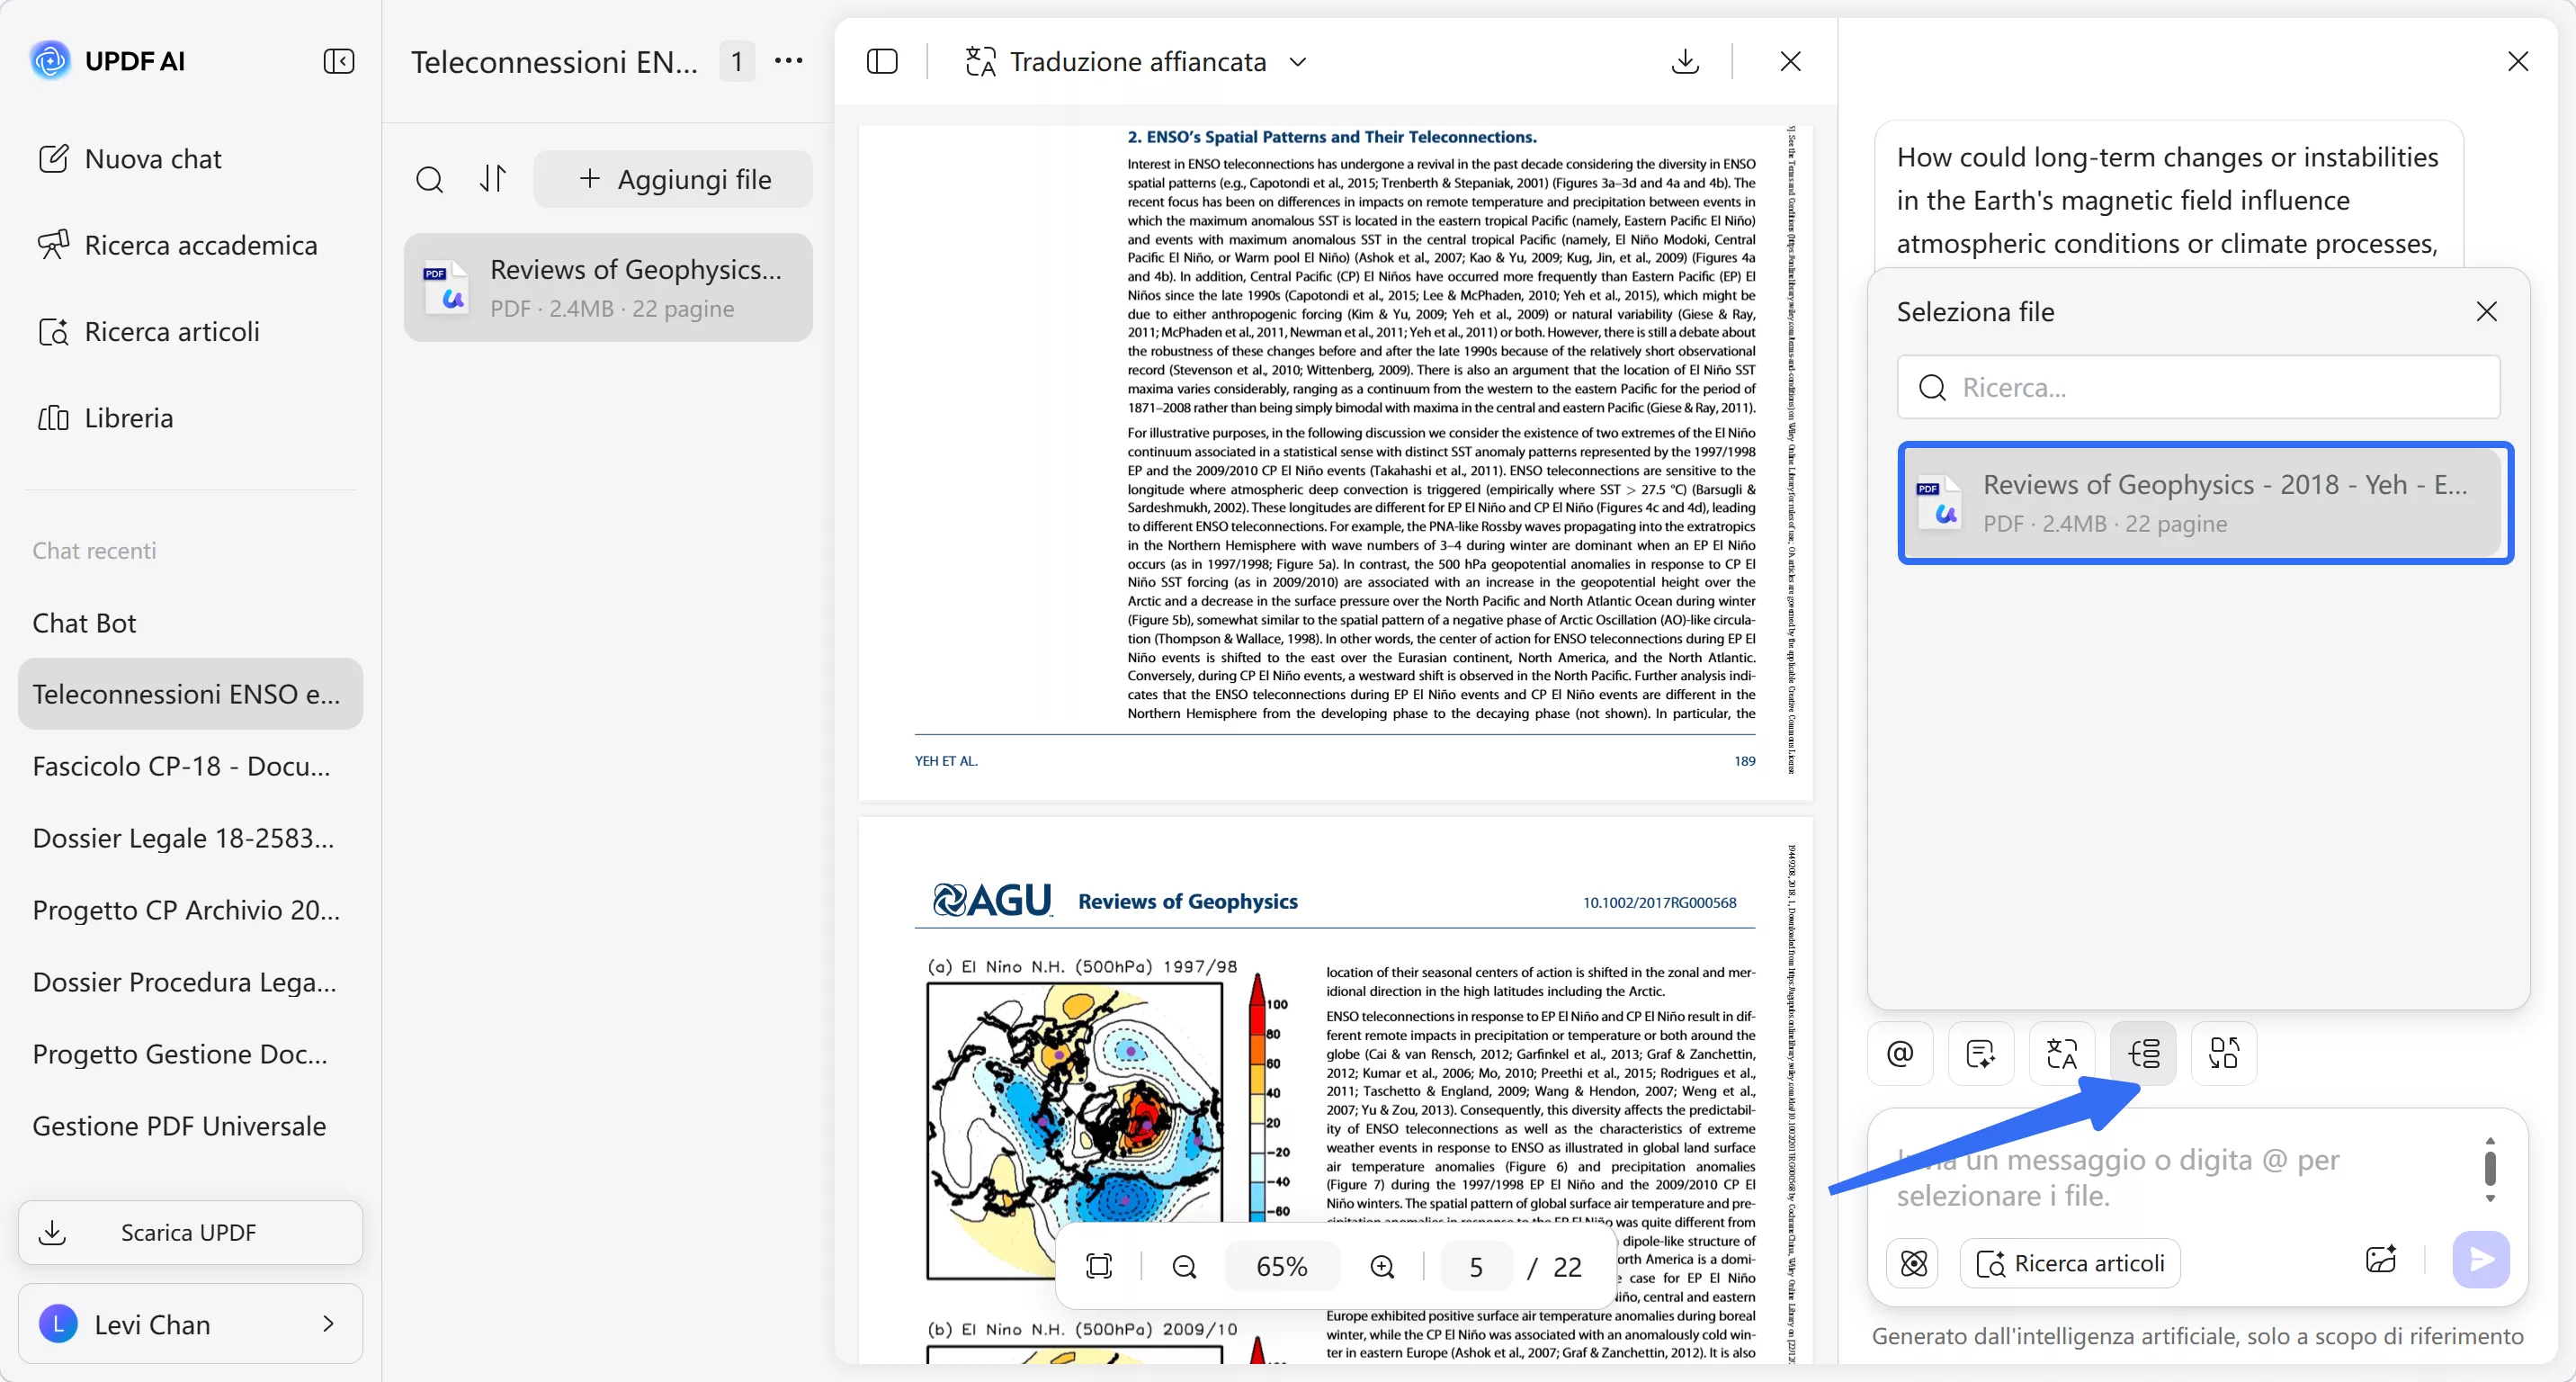Open image attachment icon near send button
The height and width of the screenshot is (1382, 2576).
coord(2381,1261)
